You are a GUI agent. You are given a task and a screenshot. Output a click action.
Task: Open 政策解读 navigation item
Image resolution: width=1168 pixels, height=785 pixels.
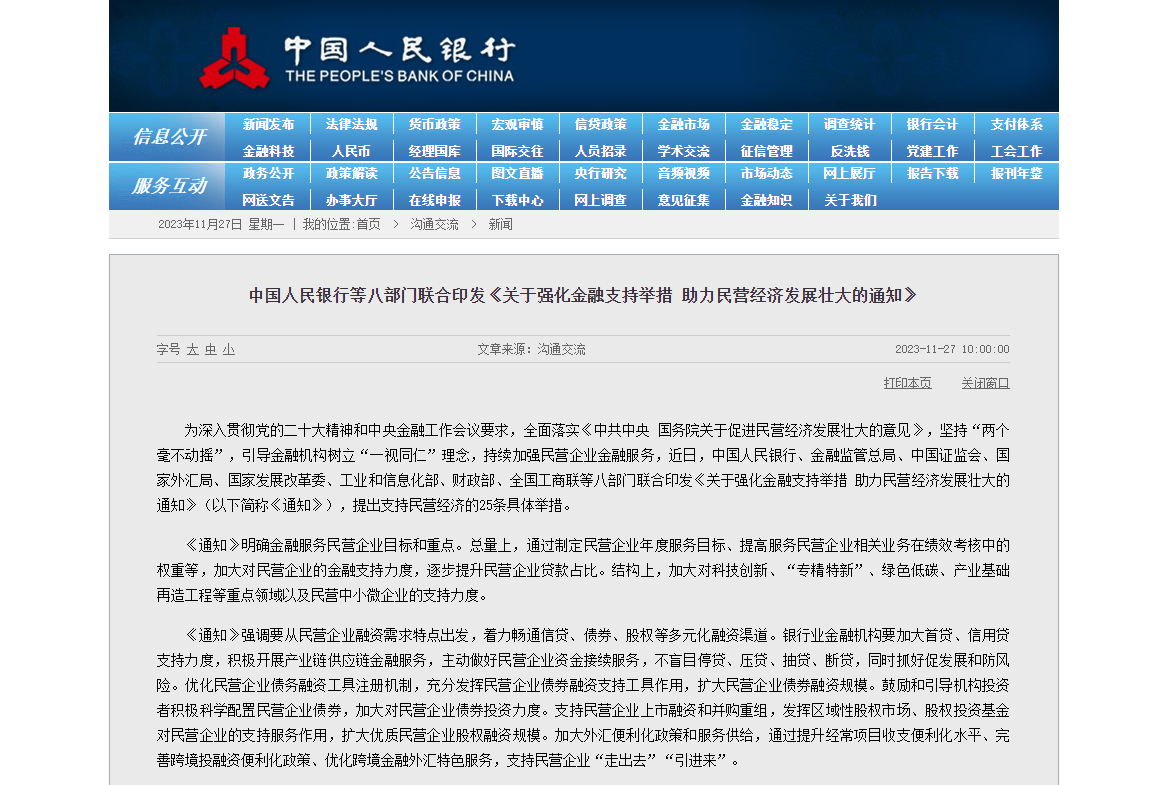click(351, 174)
